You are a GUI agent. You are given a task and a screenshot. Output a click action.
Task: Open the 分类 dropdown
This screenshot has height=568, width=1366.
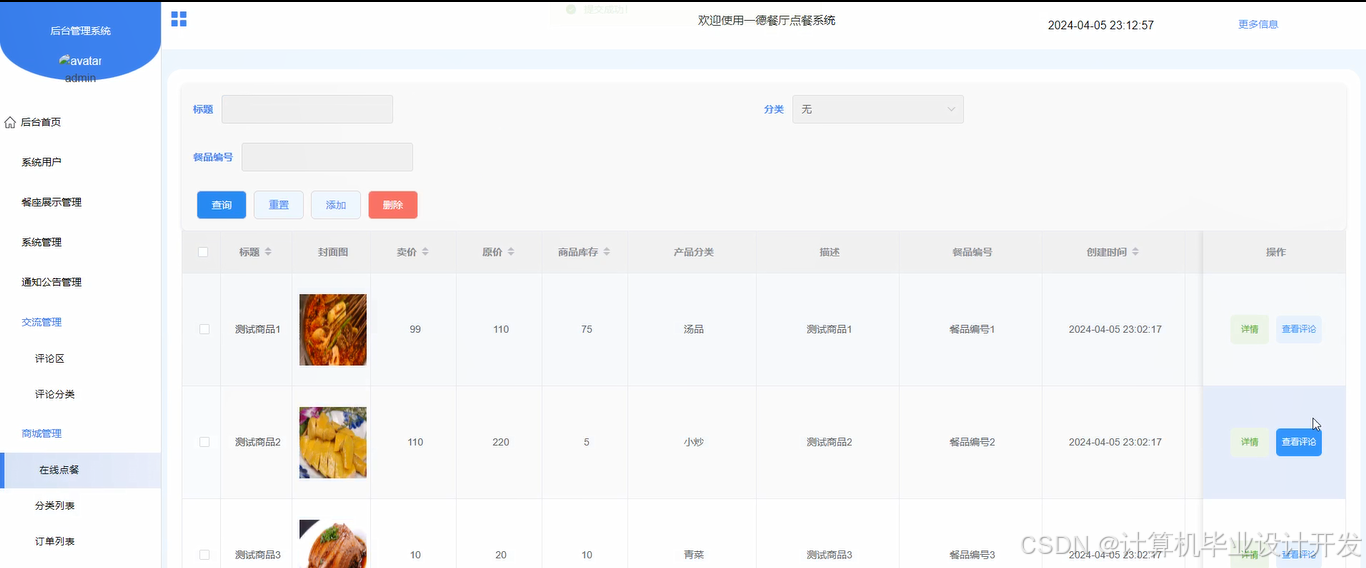(878, 109)
